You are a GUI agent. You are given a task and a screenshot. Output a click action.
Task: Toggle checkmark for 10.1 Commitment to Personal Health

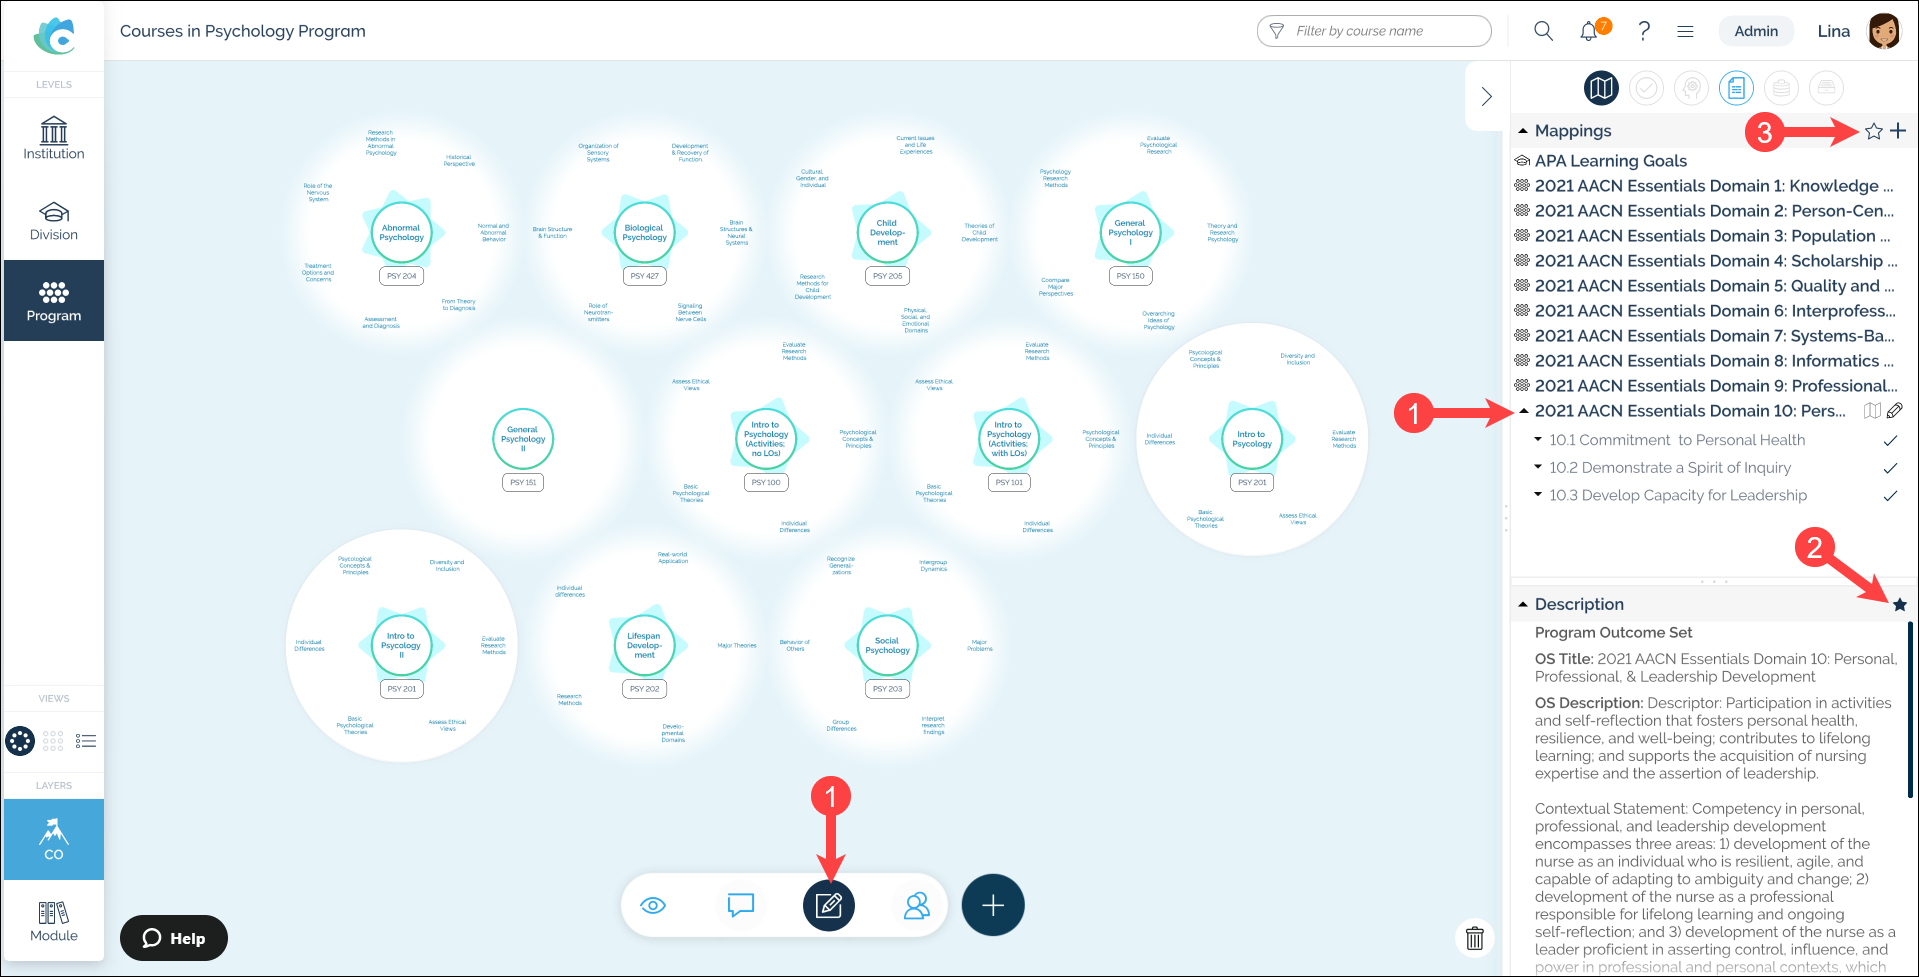point(1890,441)
